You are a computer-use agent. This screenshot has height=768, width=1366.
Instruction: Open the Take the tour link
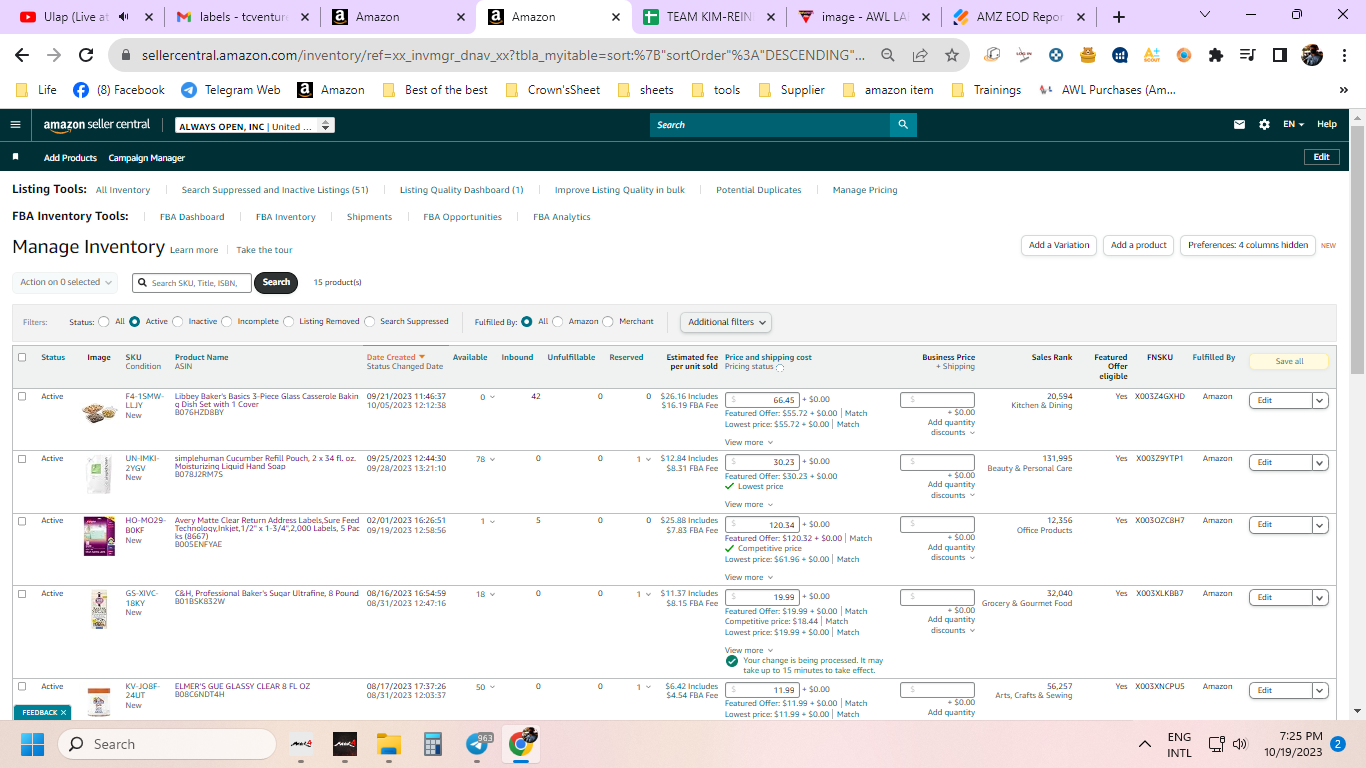point(264,250)
